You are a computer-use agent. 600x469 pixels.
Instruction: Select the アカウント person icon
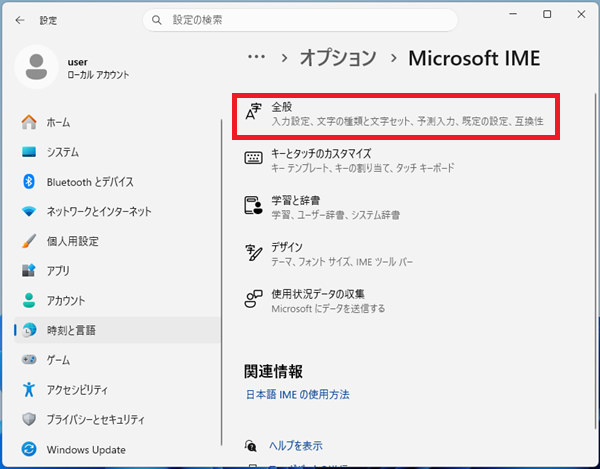point(29,300)
